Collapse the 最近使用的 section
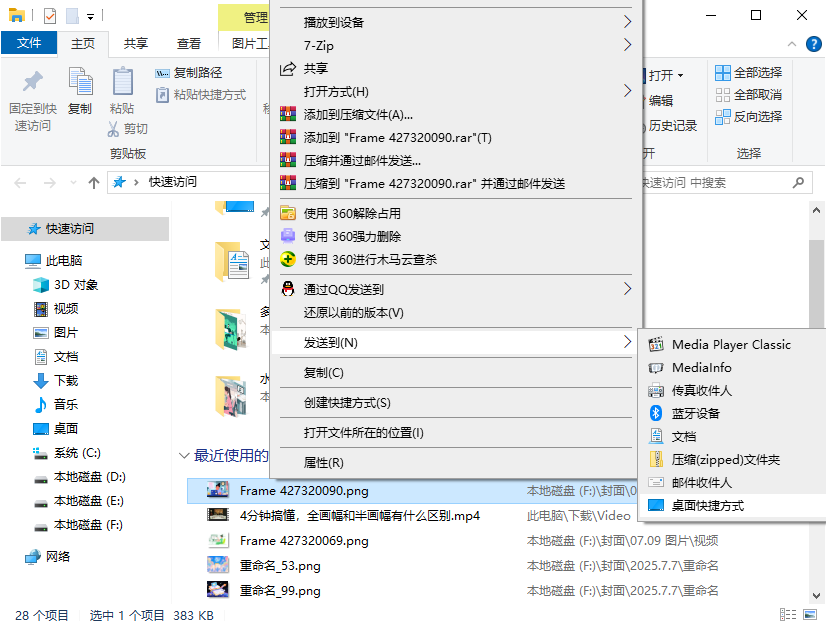Image resolution: width=826 pixels, height=628 pixels. click(184, 454)
